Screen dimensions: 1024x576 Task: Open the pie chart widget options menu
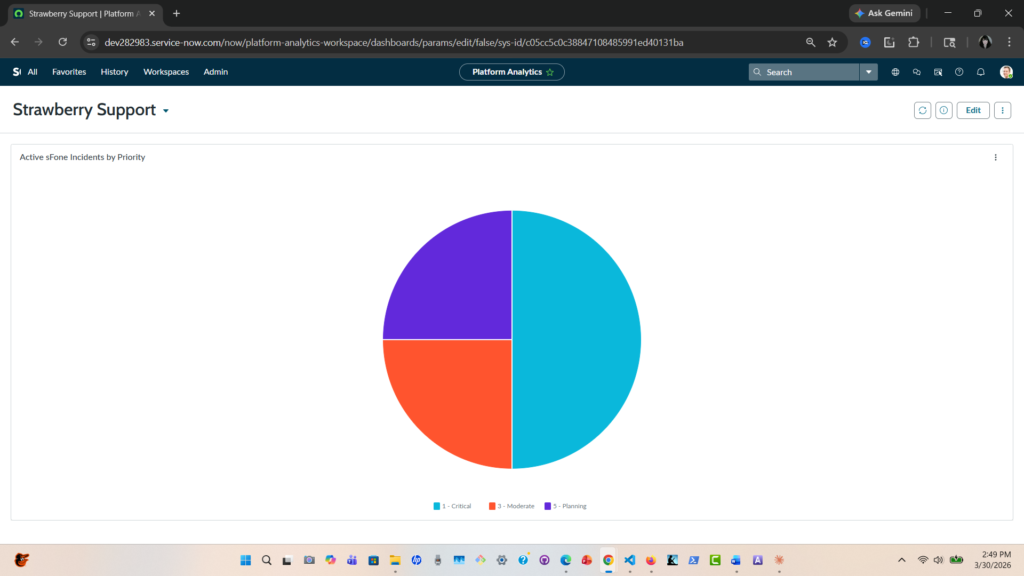pos(995,157)
